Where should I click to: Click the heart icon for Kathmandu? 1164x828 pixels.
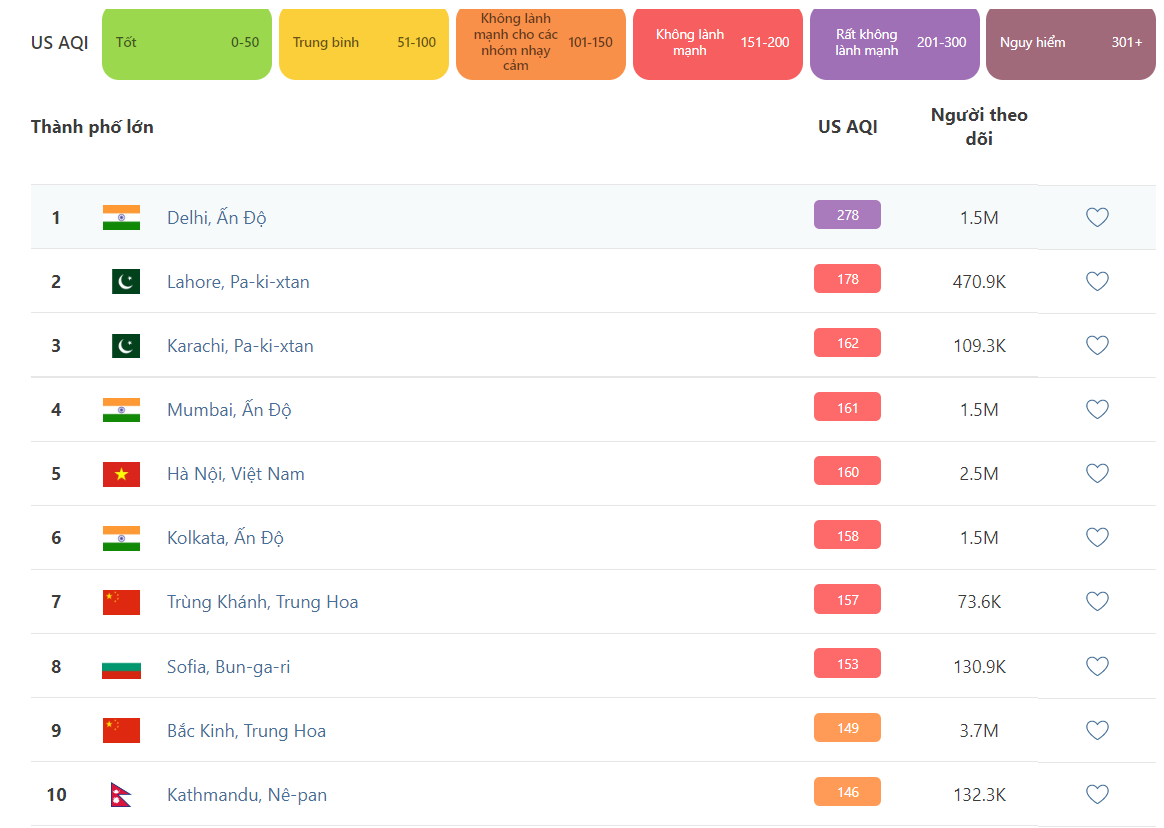(1097, 794)
